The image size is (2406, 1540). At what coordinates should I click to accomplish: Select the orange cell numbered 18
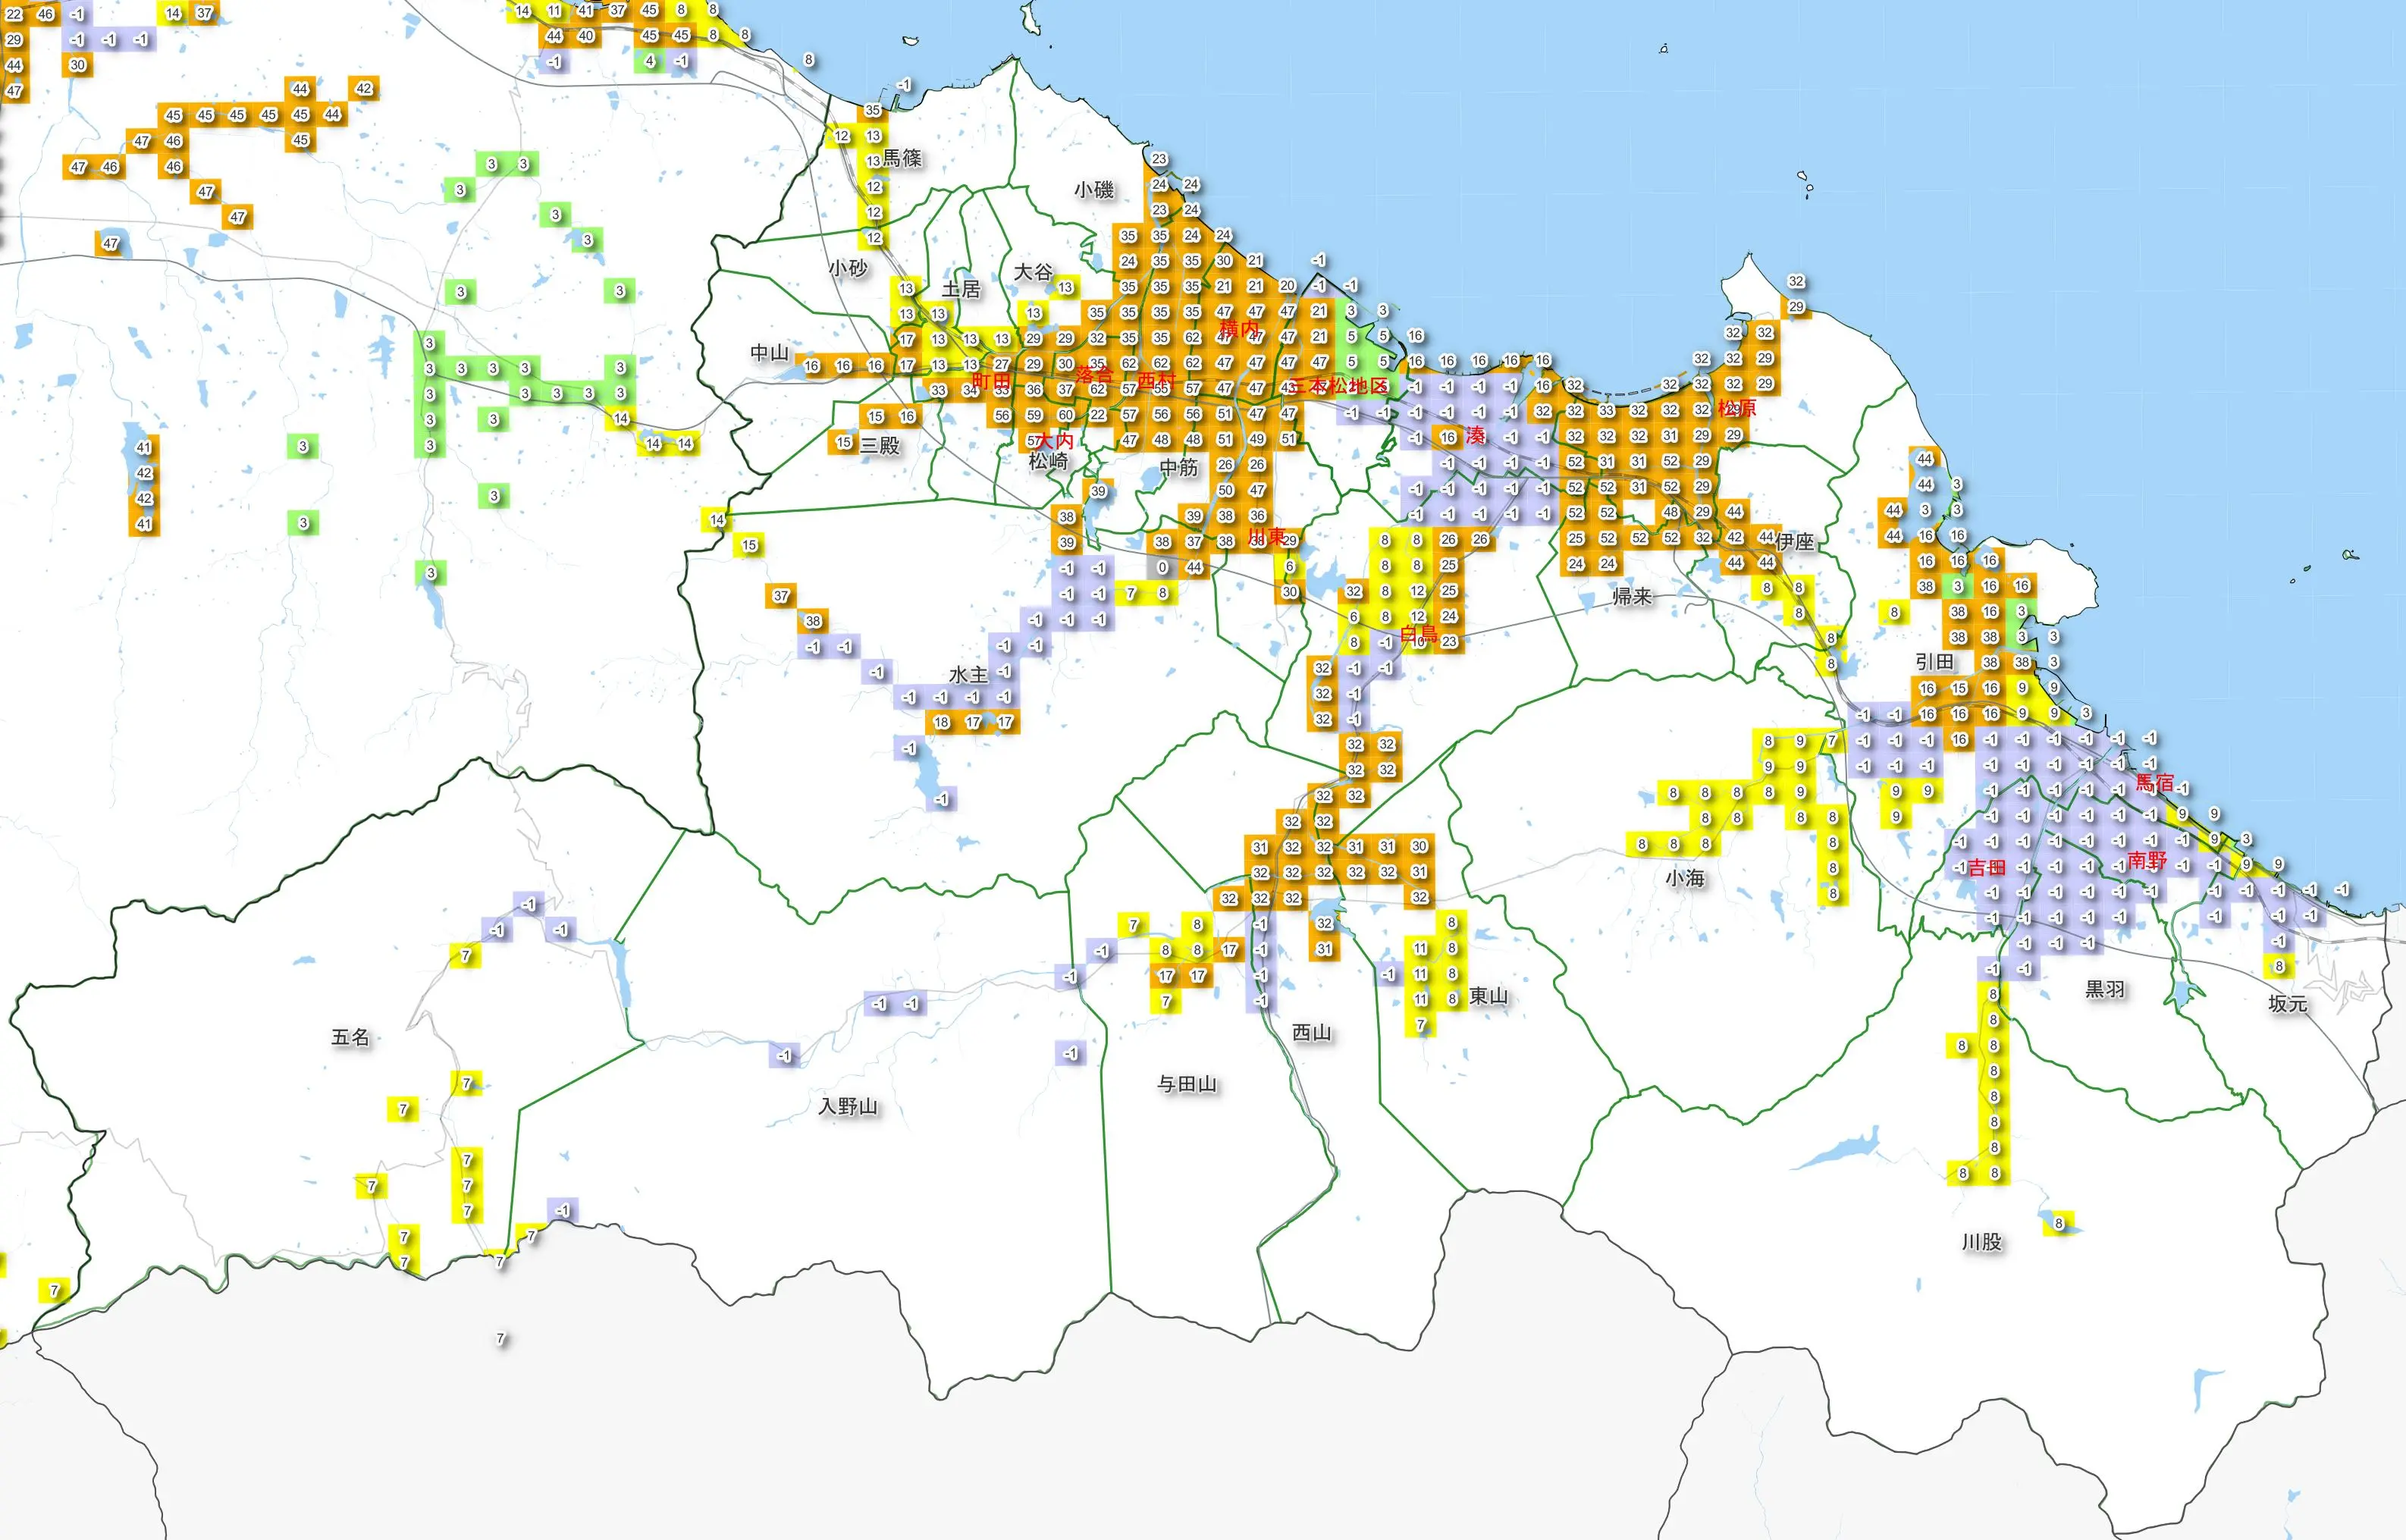[x=941, y=722]
